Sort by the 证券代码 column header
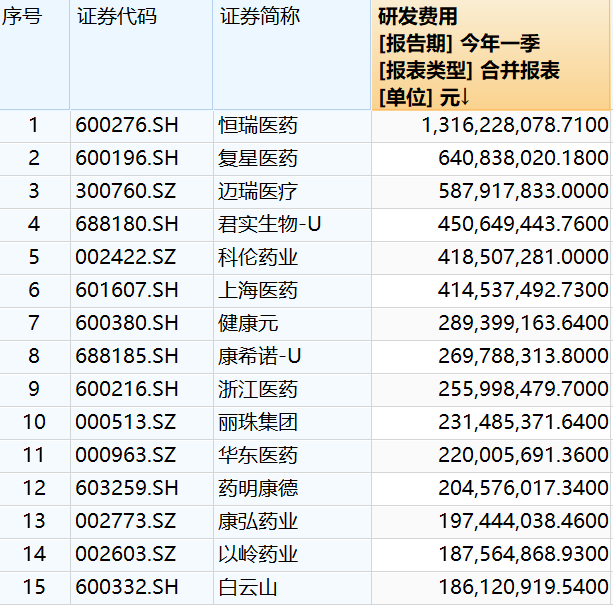 (117, 17)
